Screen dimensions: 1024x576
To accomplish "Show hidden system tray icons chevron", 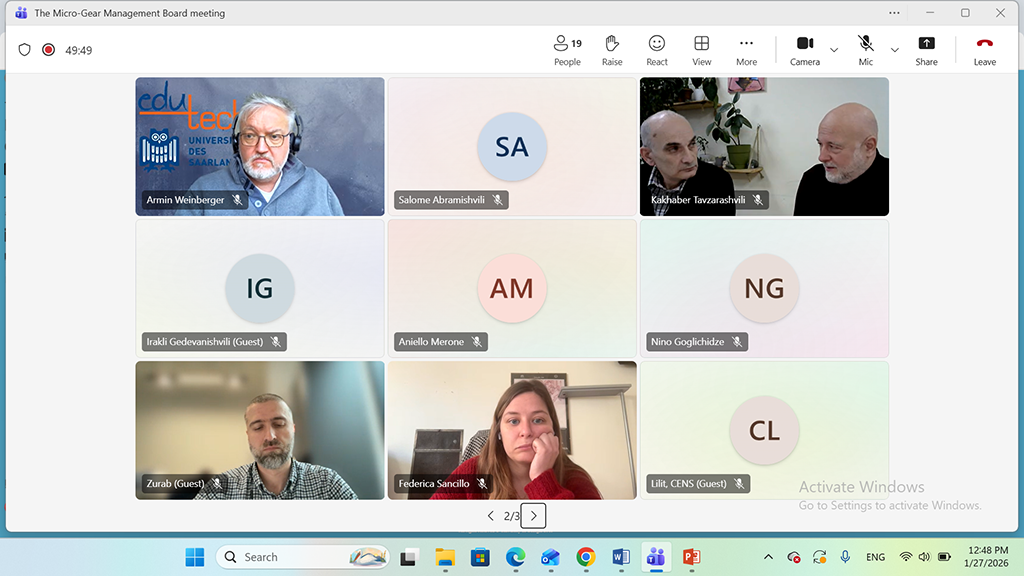I will [768, 557].
